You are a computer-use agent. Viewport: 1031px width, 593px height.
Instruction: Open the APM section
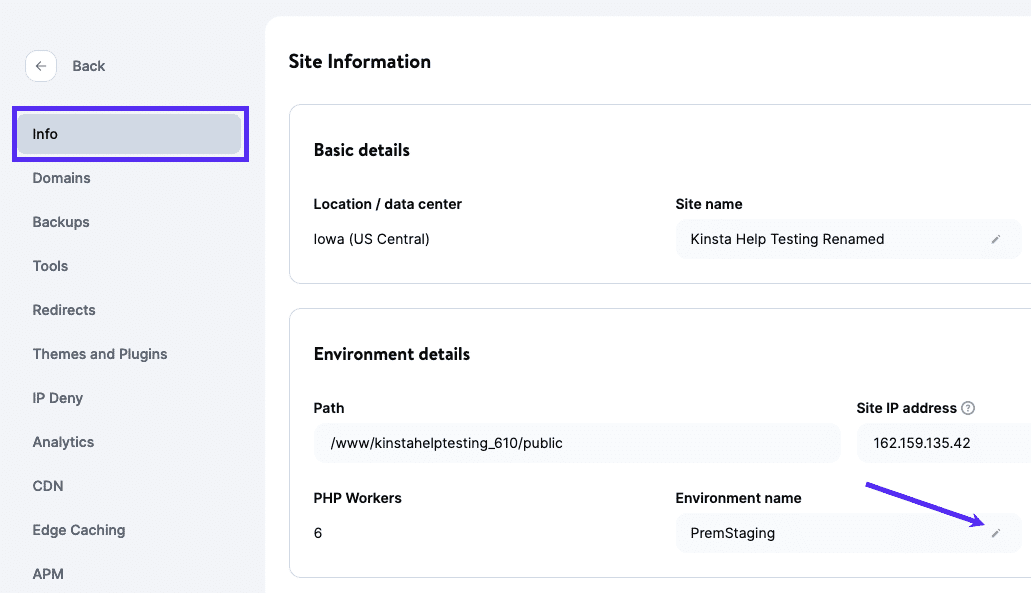(47, 574)
